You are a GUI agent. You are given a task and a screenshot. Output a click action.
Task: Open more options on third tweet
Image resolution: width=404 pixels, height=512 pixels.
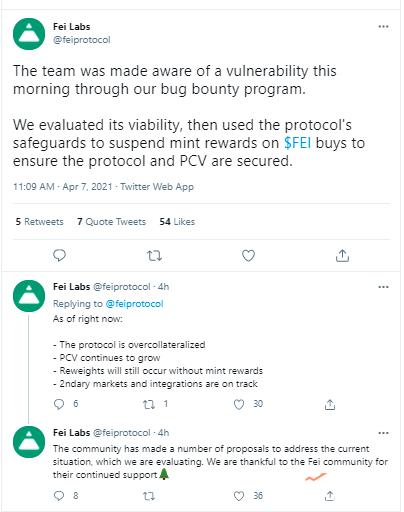point(383,433)
